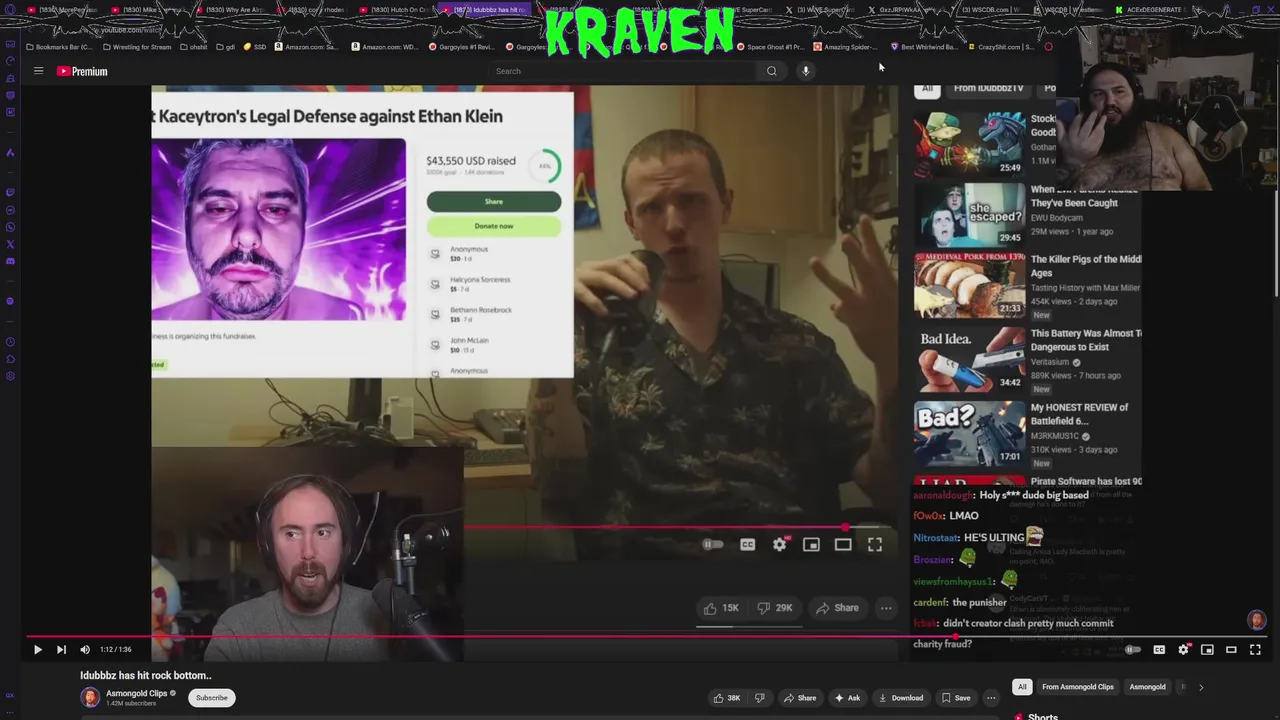This screenshot has height=720, width=1280.
Task: Click the 15K like button in embedded video
Action: 721,608
